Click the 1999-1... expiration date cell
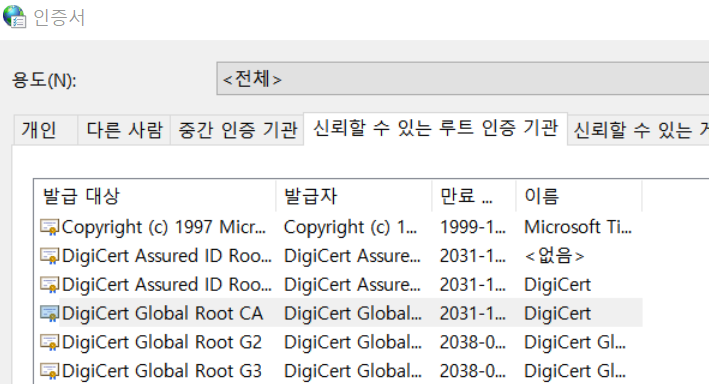 (x=473, y=227)
